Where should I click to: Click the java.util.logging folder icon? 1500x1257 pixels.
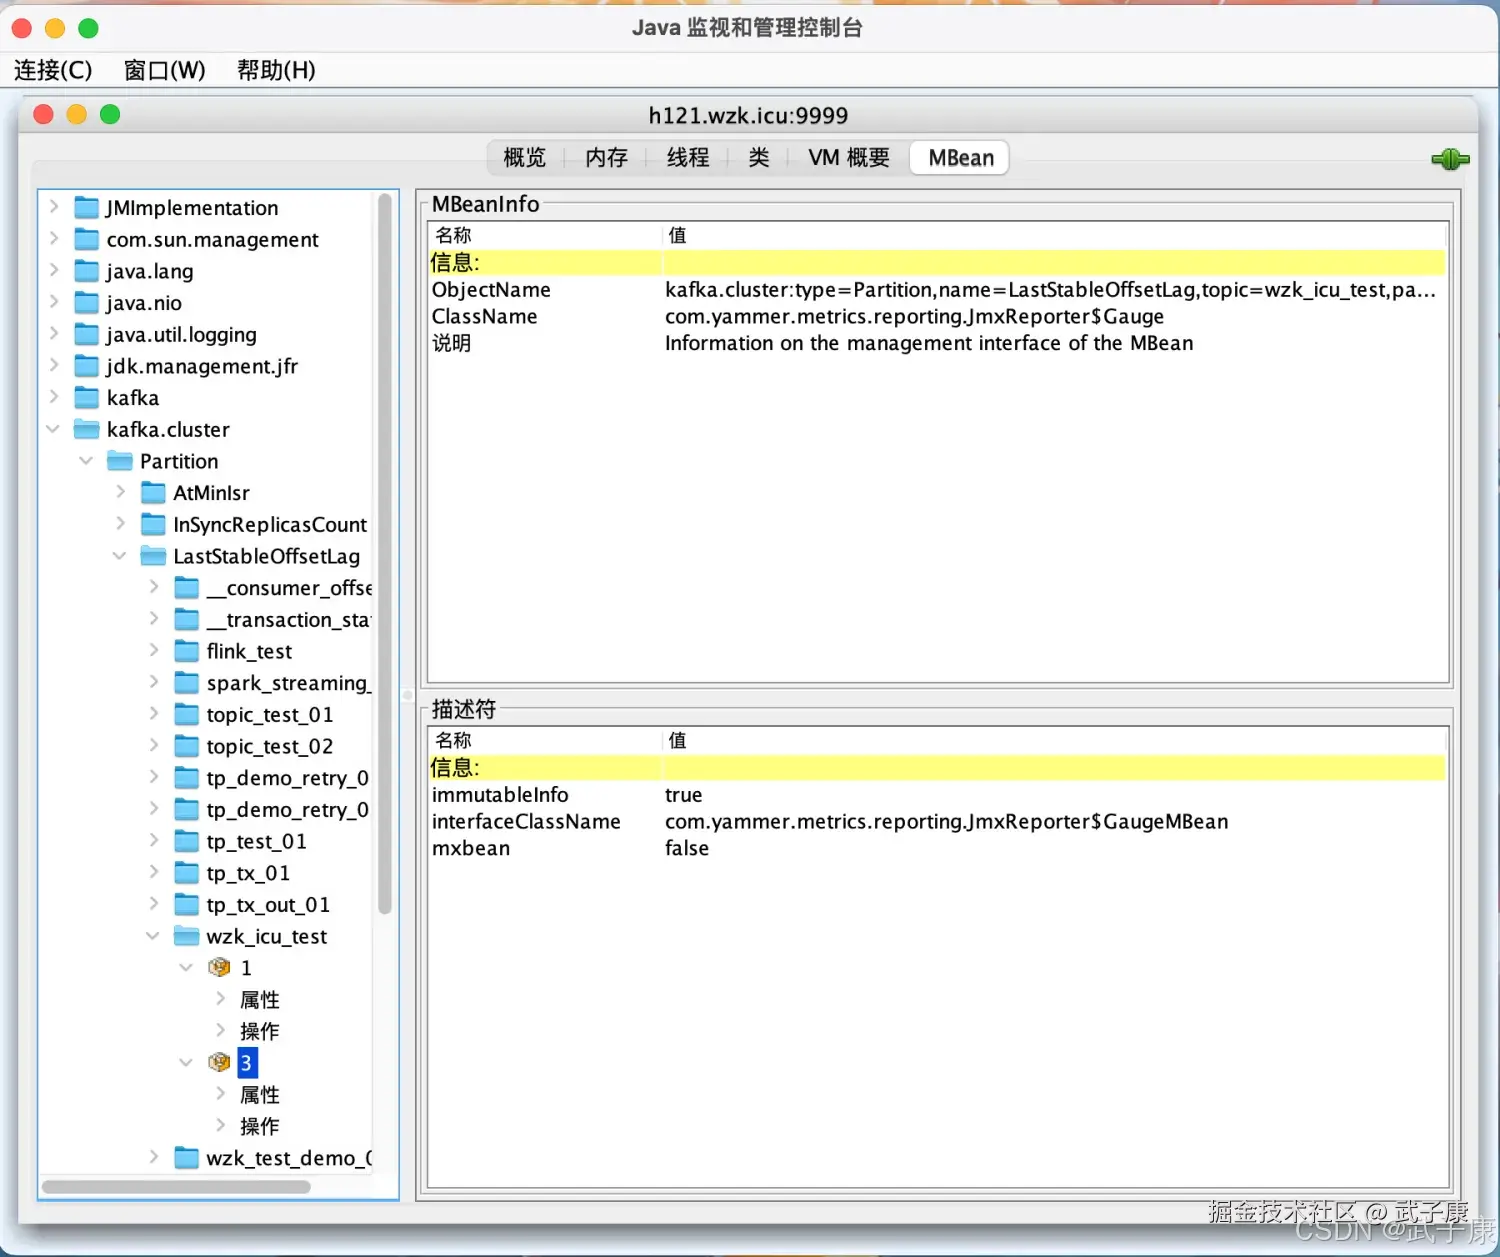[87, 335]
